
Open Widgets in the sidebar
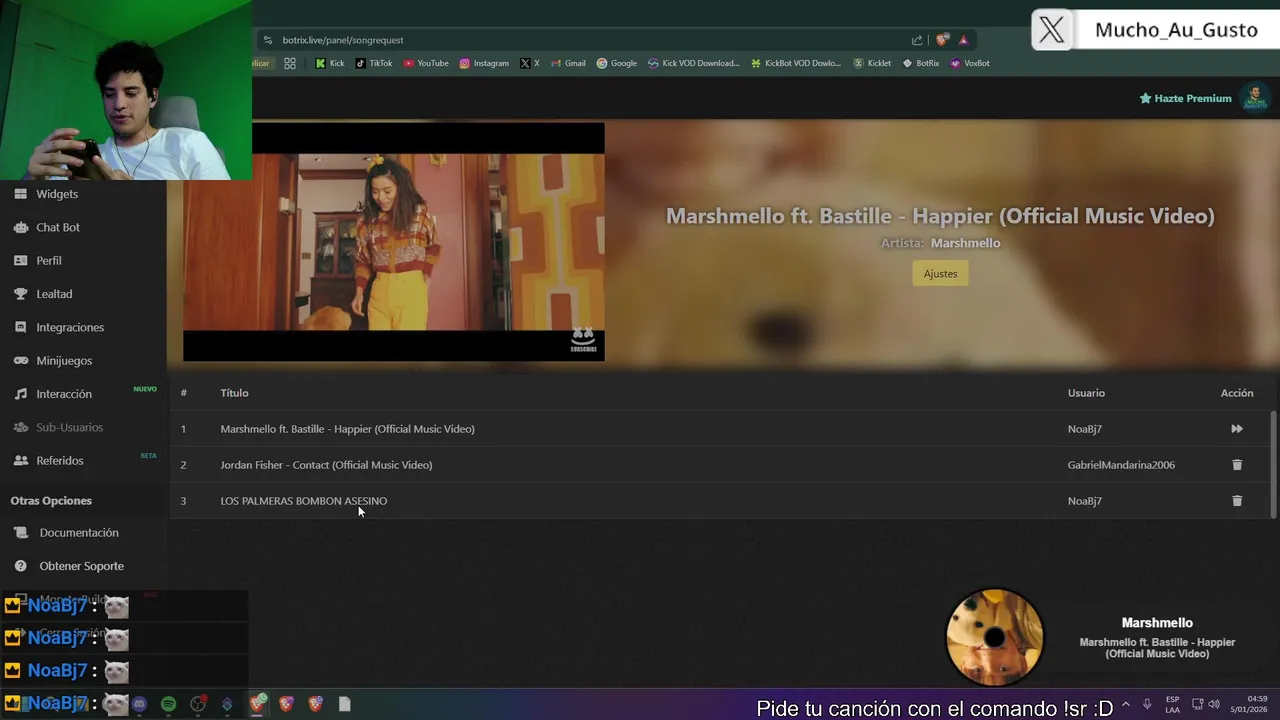(57, 194)
